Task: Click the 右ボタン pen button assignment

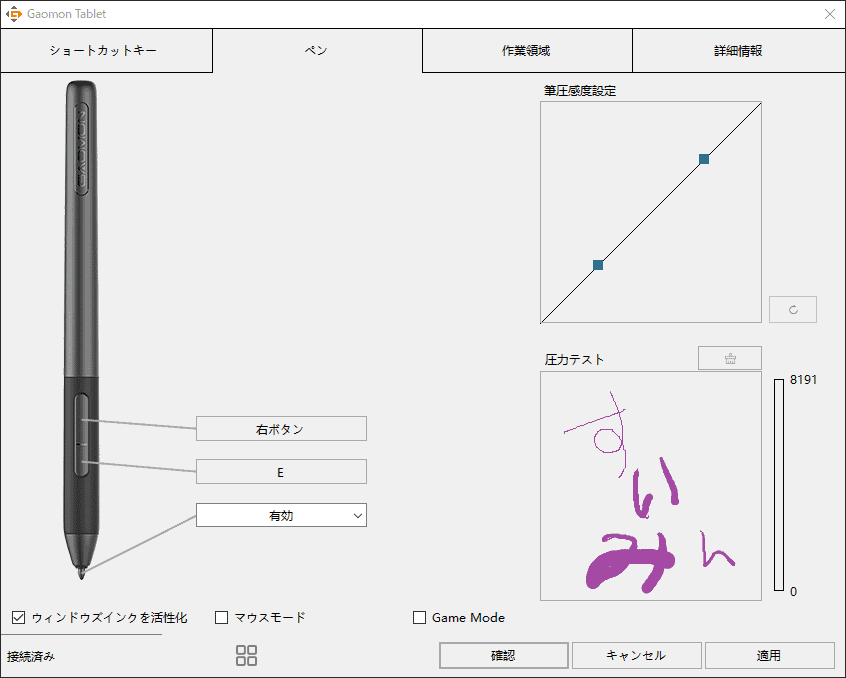Action: point(281,429)
